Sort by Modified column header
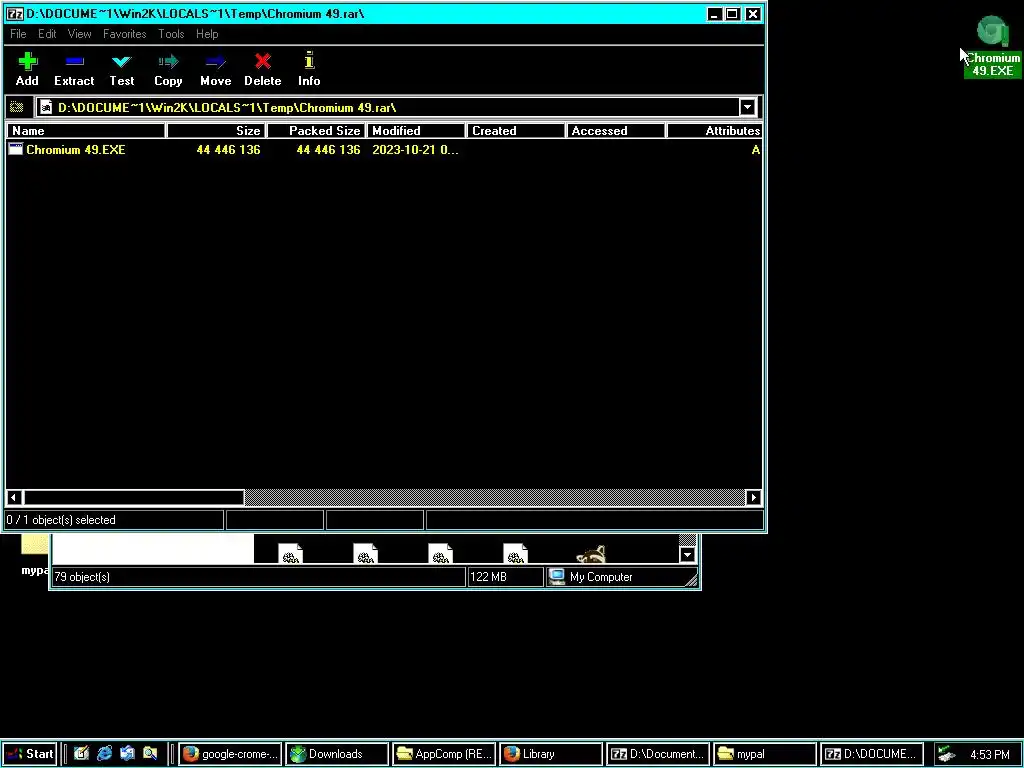Viewport: 1024px width, 768px height. 417,131
